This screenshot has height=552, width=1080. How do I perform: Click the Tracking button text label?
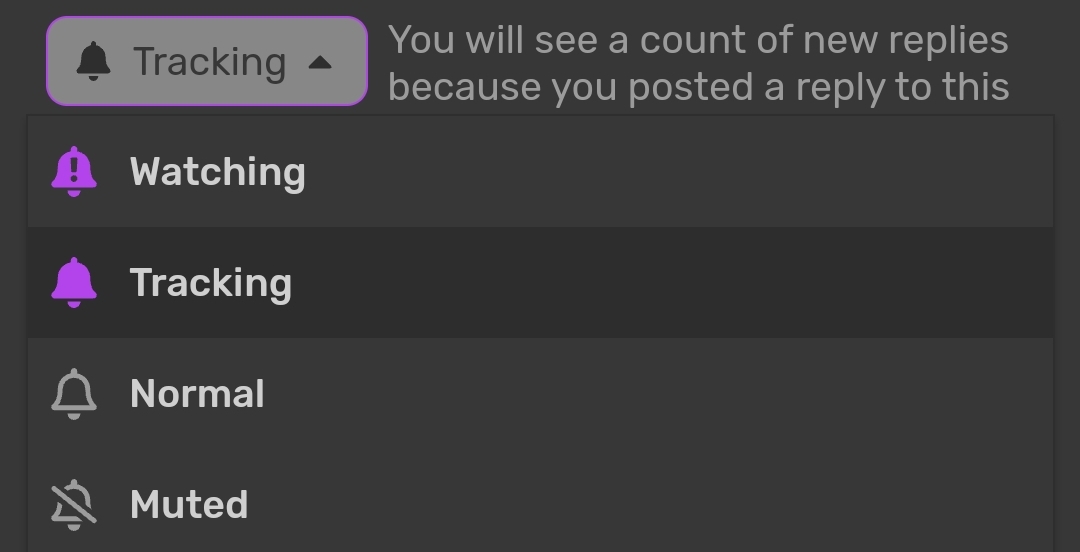coord(209,63)
